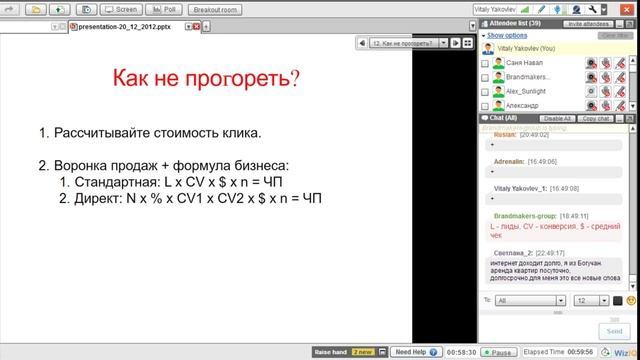Pop out the Chat panel
This screenshot has width=640, height=360.
pyautogui.click(x=630, y=118)
